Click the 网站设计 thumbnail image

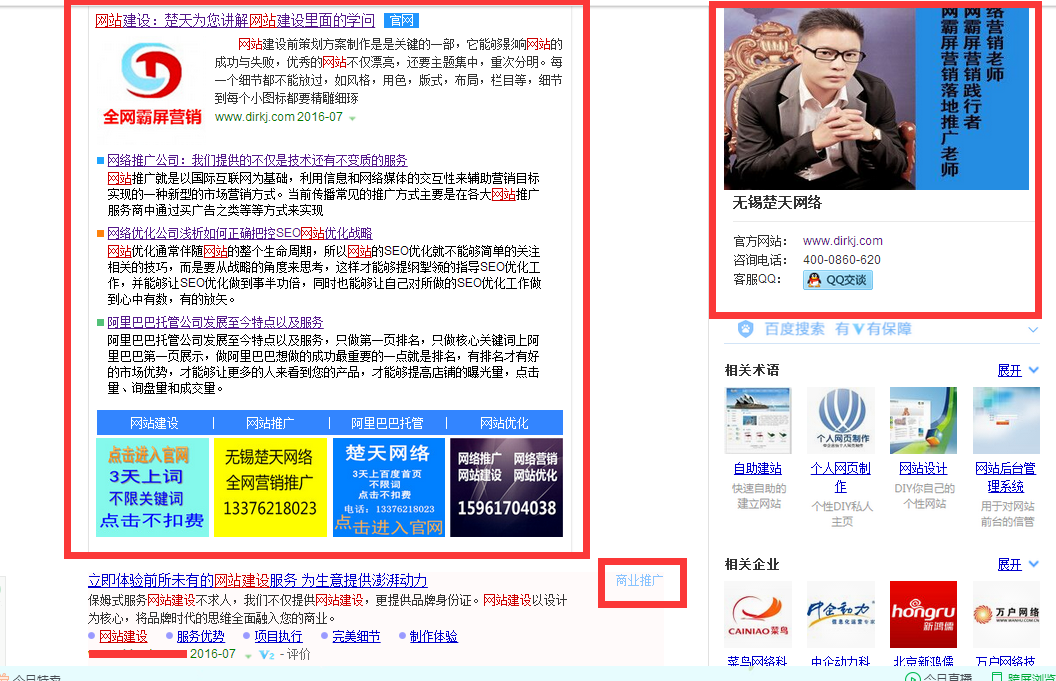pos(923,420)
